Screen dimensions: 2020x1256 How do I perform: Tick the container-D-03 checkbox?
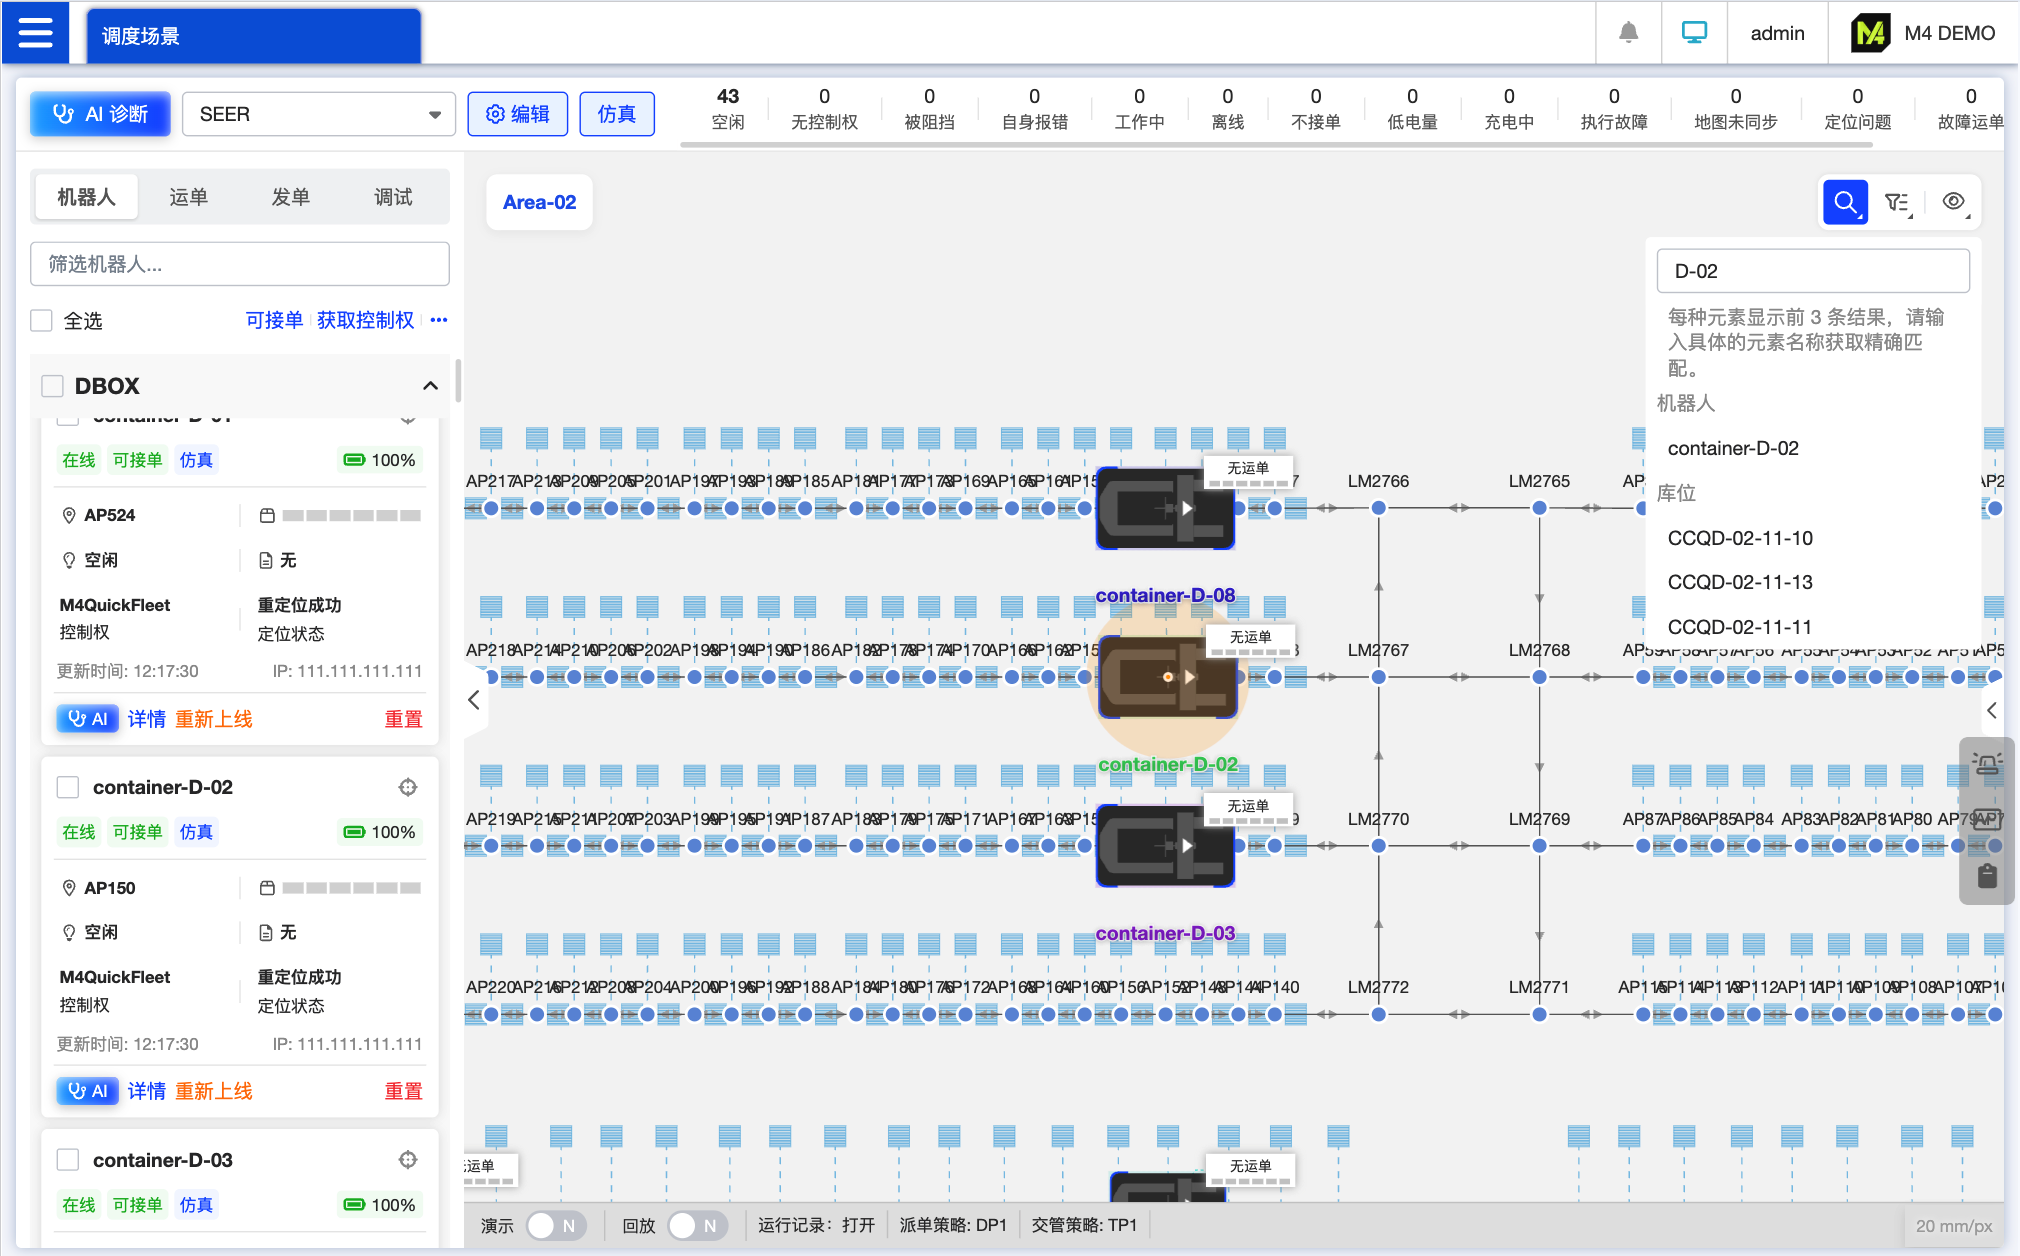(68, 1160)
